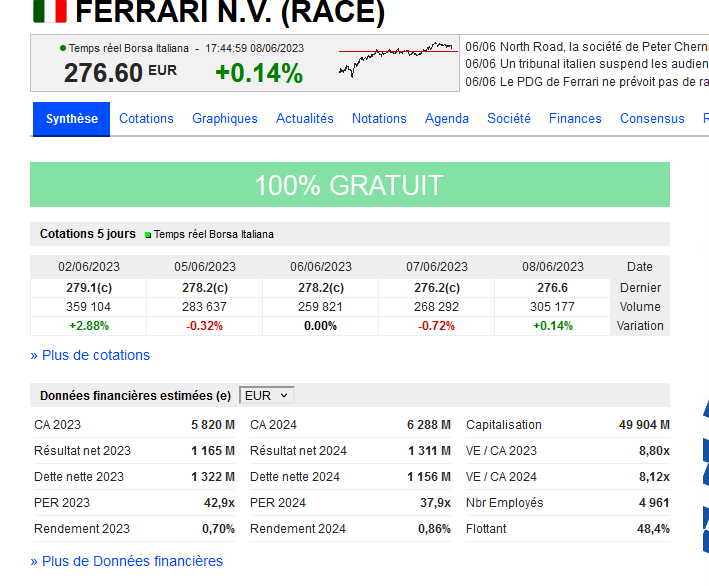Open the Graphiques tab
Viewport: 709px width, 586px height.
225,118
